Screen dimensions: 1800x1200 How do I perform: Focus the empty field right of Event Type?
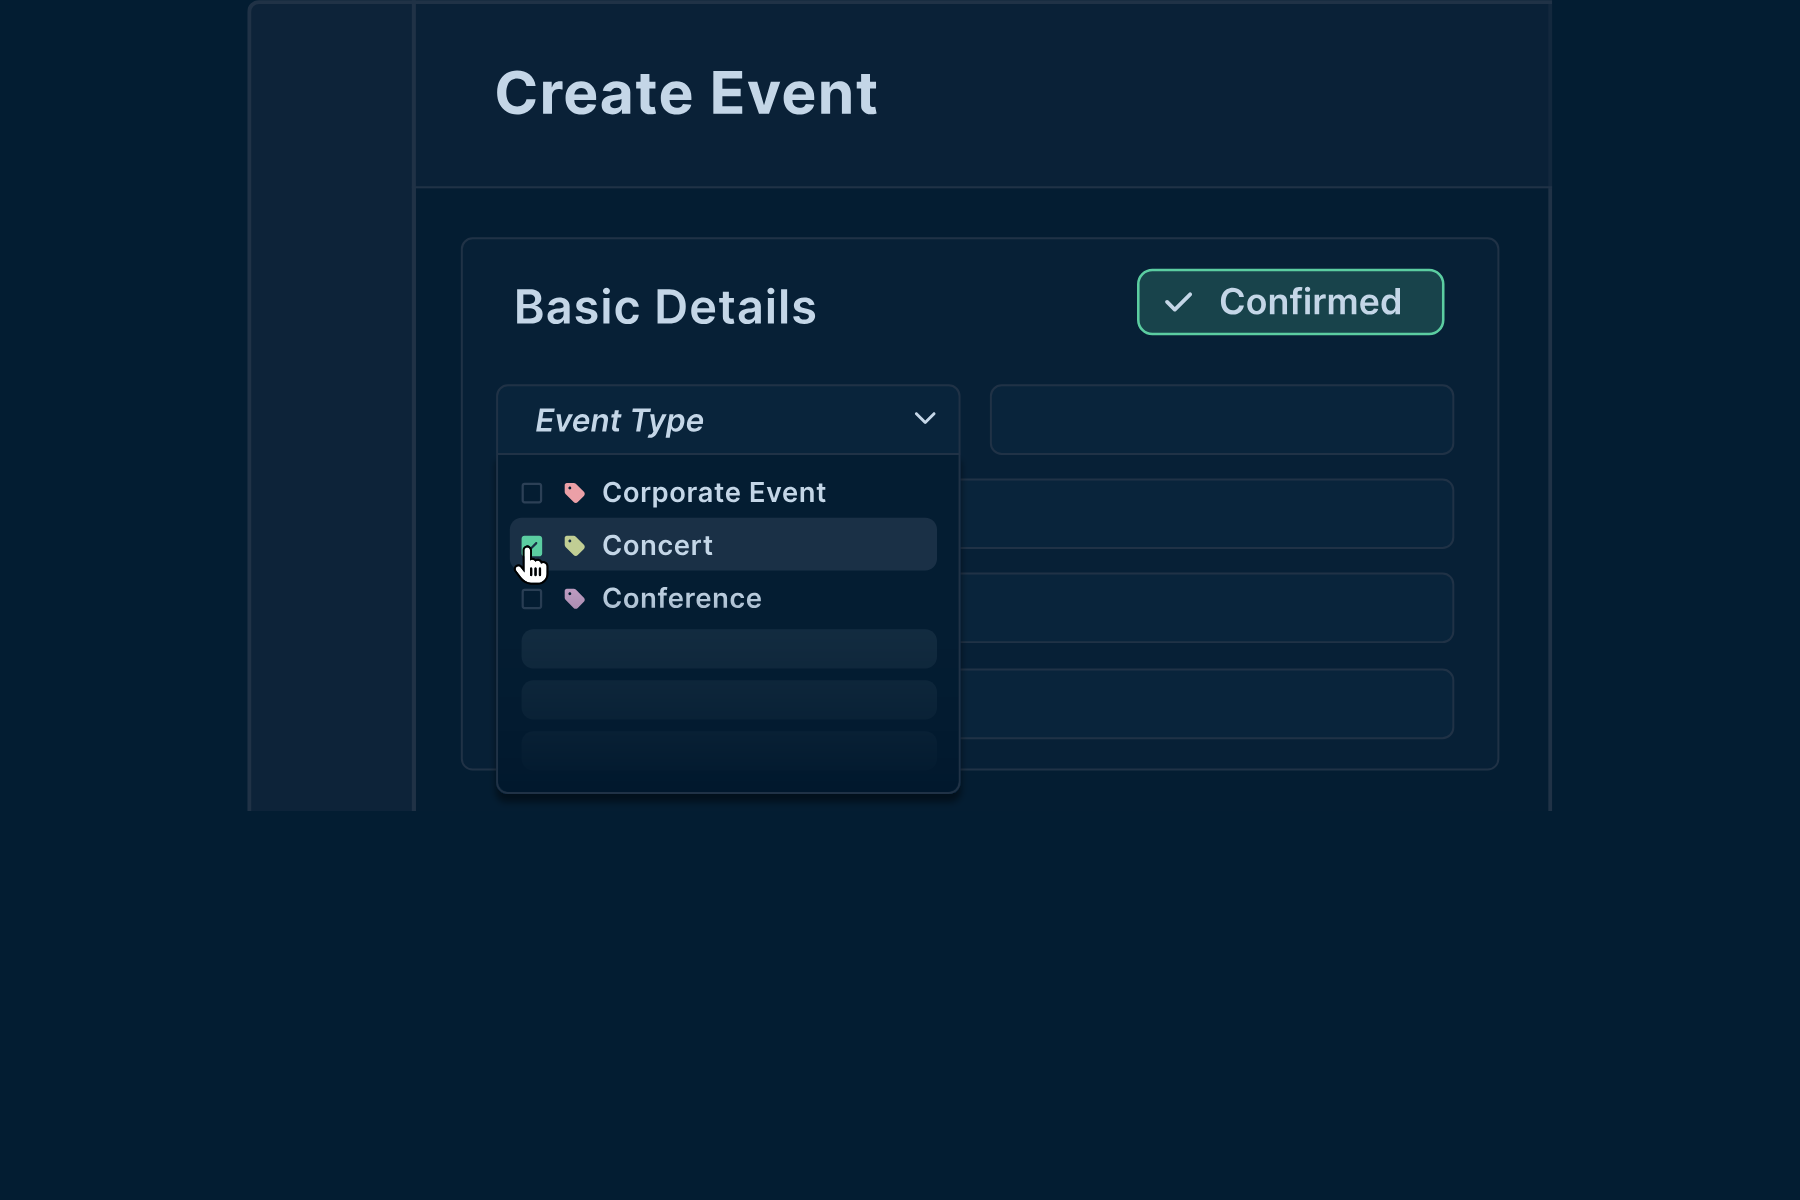(1221, 420)
